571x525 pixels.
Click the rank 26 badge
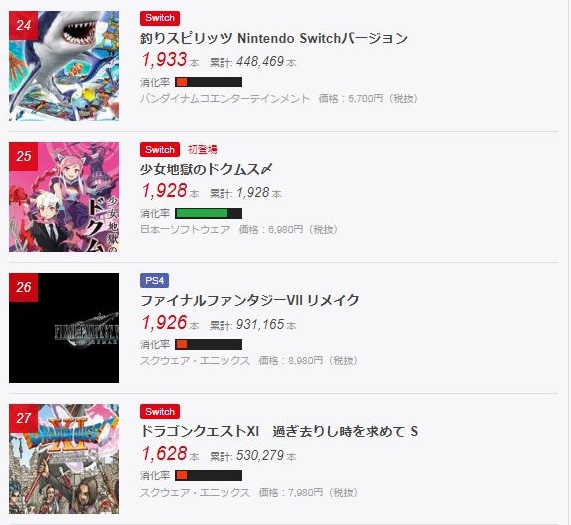tap(24, 287)
